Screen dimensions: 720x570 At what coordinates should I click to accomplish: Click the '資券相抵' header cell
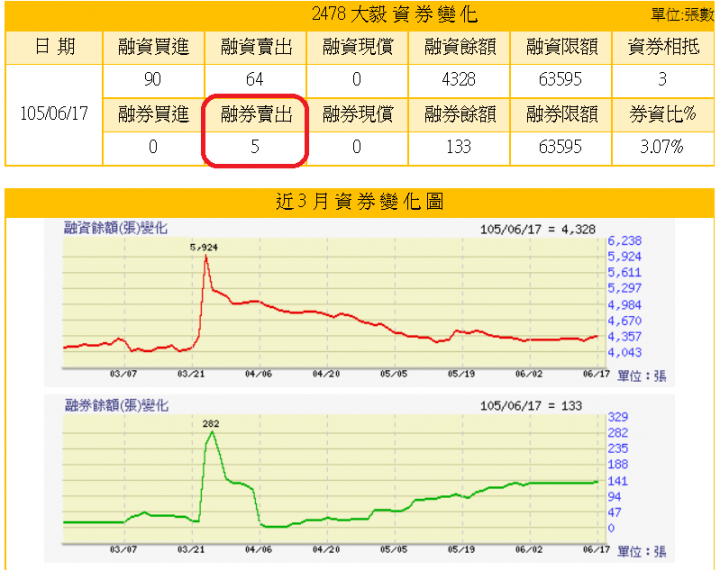point(663,47)
